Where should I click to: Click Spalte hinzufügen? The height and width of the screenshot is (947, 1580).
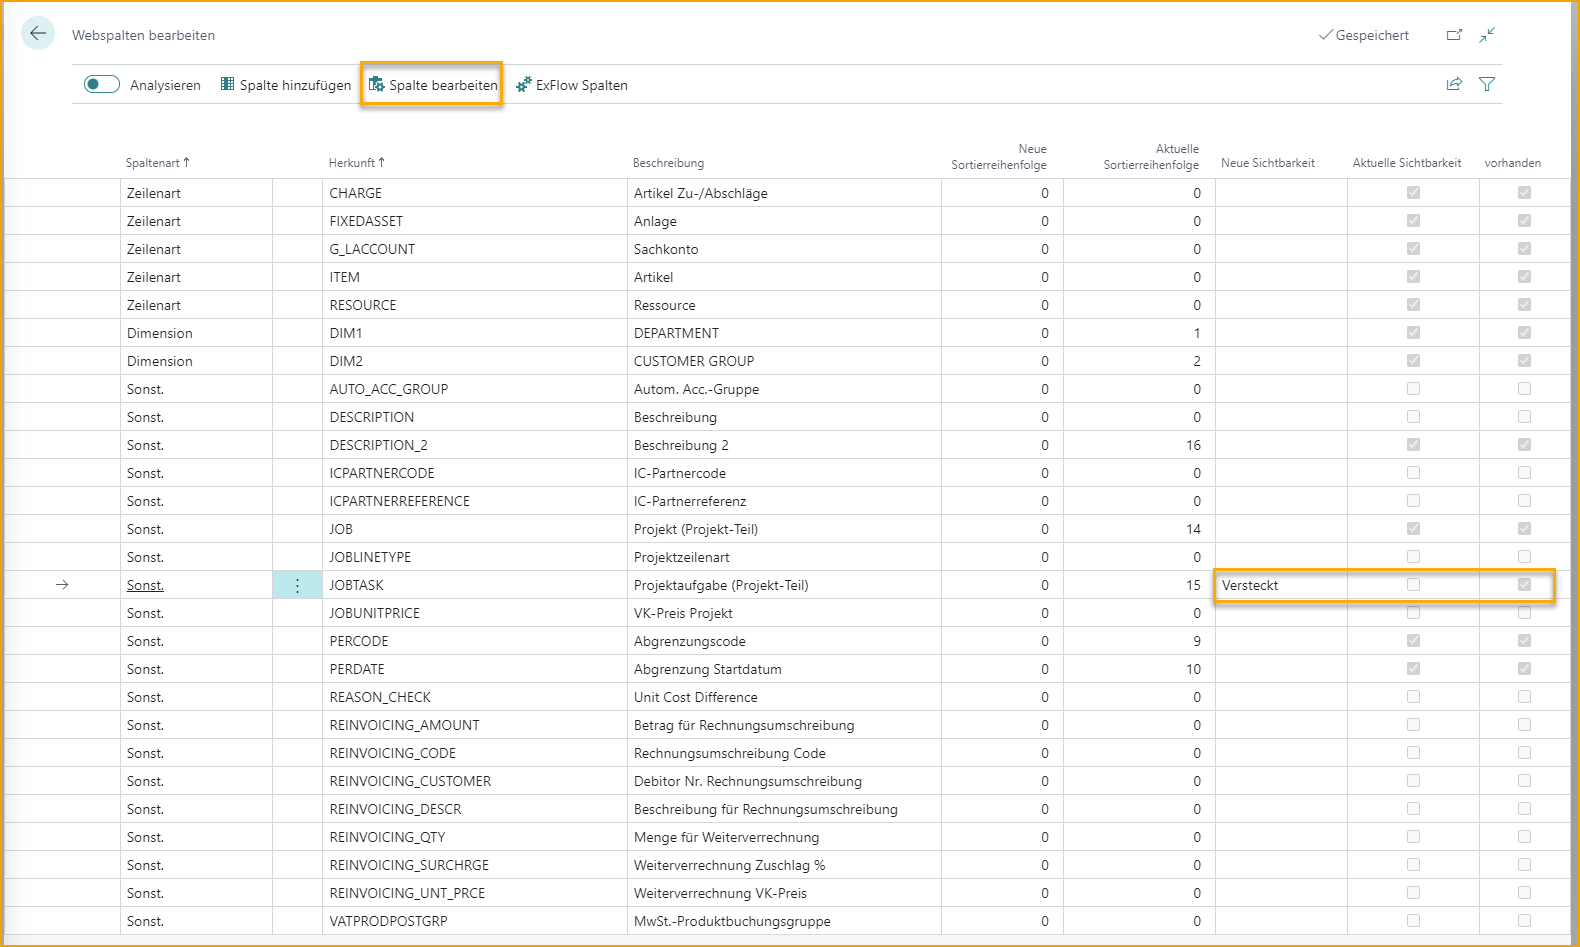click(286, 85)
